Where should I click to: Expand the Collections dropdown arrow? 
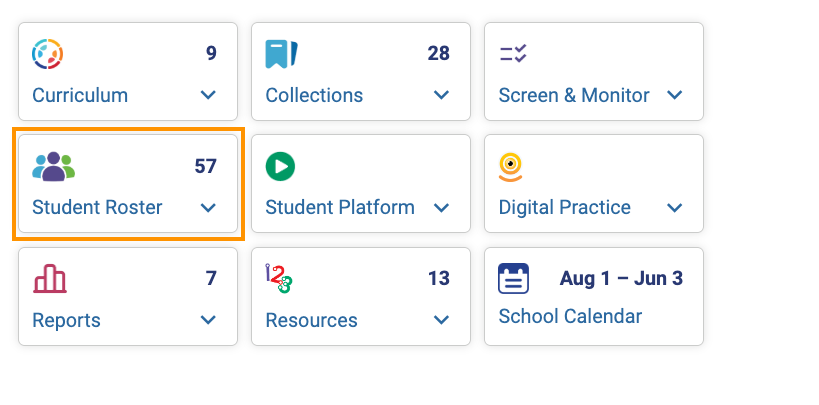click(x=441, y=95)
